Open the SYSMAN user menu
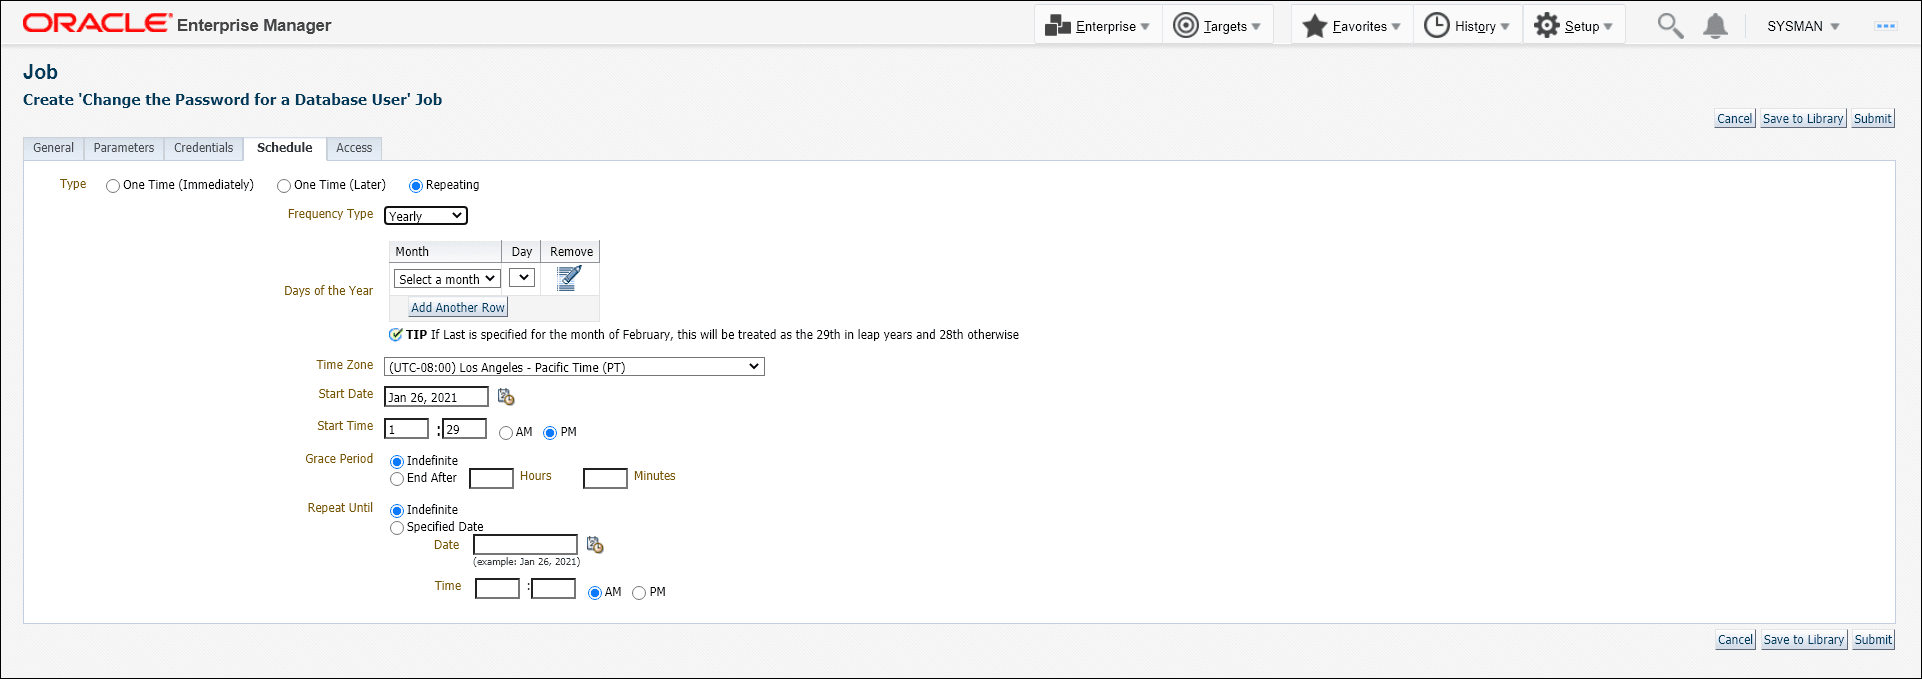This screenshot has height=679, width=1922. click(x=1803, y=26)
